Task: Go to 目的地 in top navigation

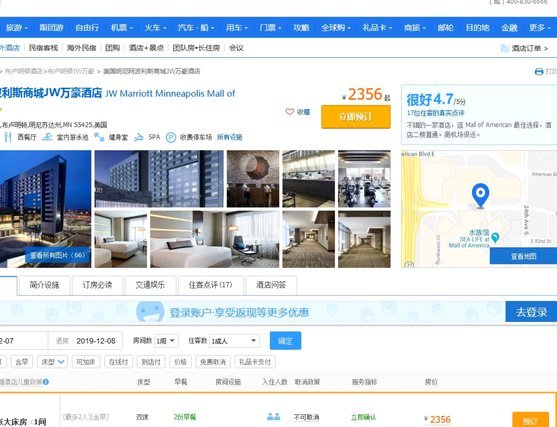Action: (x=477, y=28)
